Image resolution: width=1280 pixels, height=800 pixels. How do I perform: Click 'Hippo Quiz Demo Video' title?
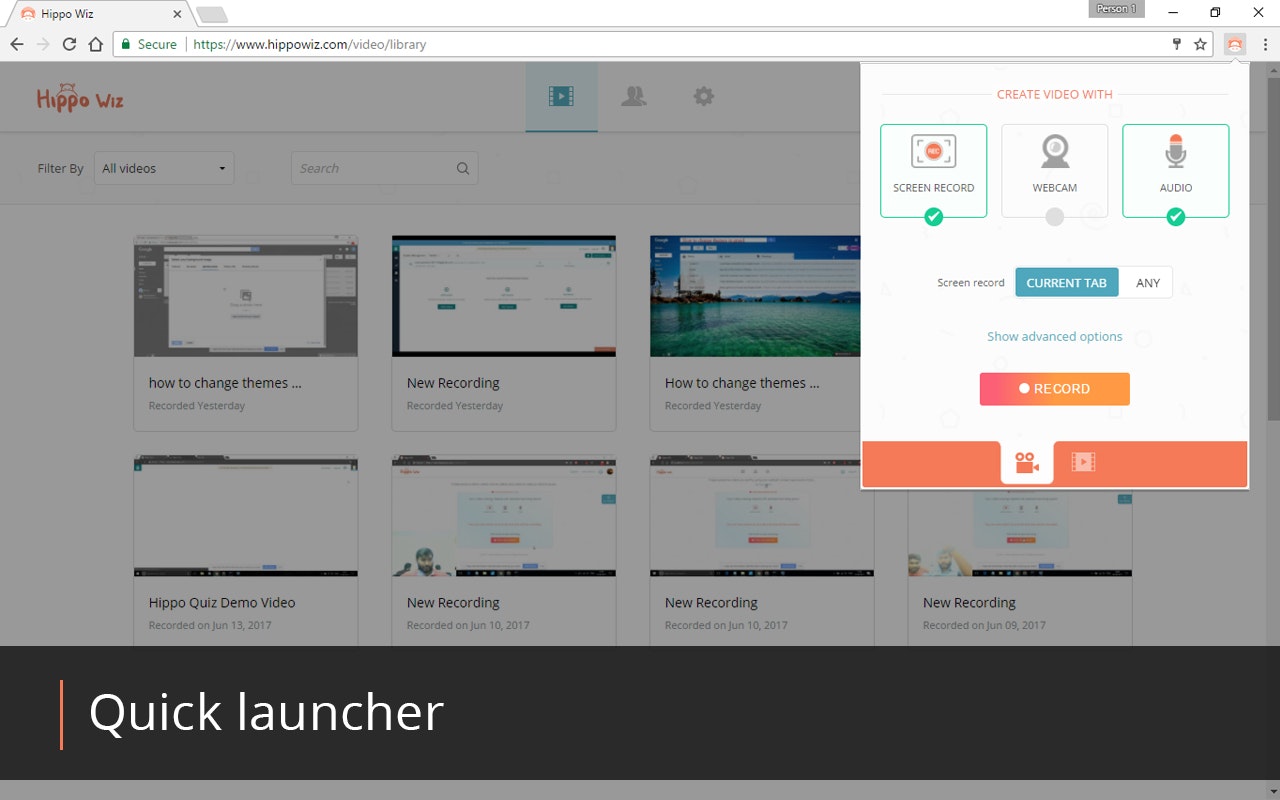(222, 602)
